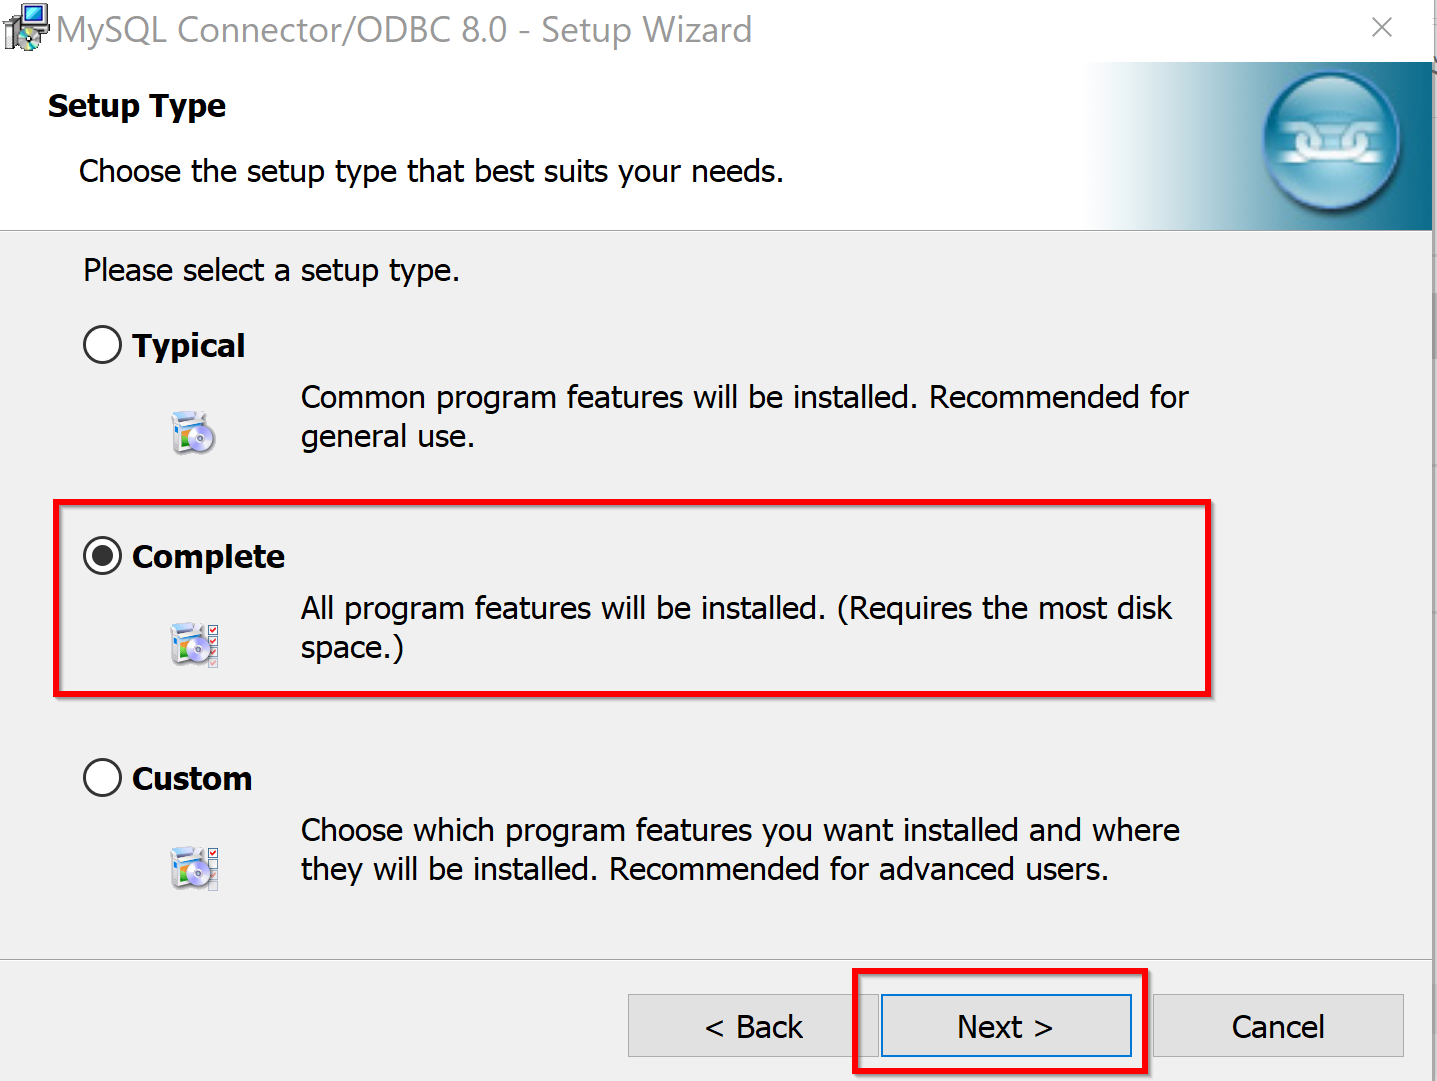Image resolution: width=1437 pixels, height=1081 pixels.
Task: Click the 'All program features' description text
Action: pyautogui.click(x=736, y=628)
